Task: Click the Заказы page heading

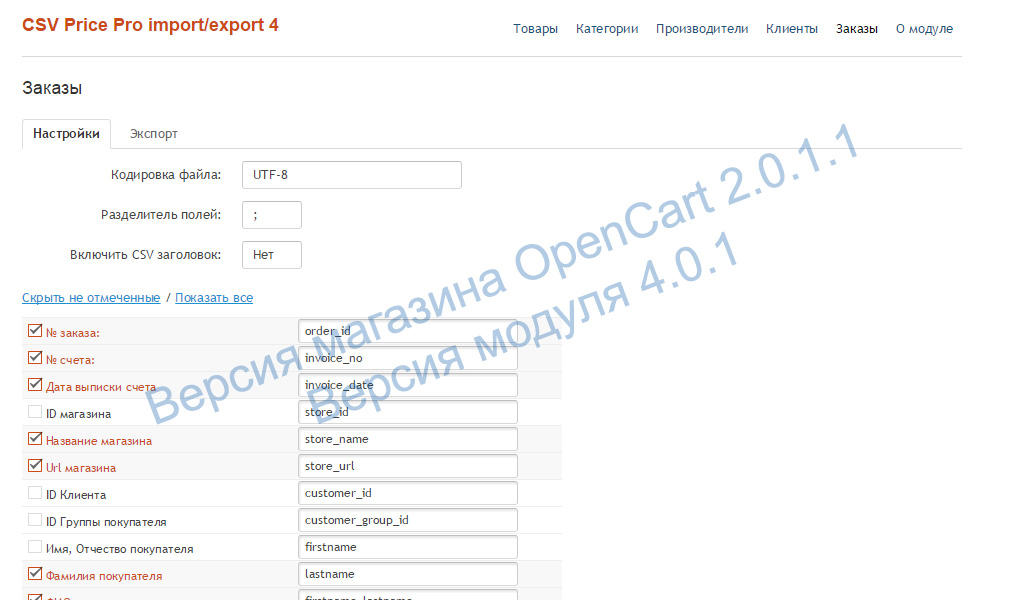Action: (x=52, y=88)
